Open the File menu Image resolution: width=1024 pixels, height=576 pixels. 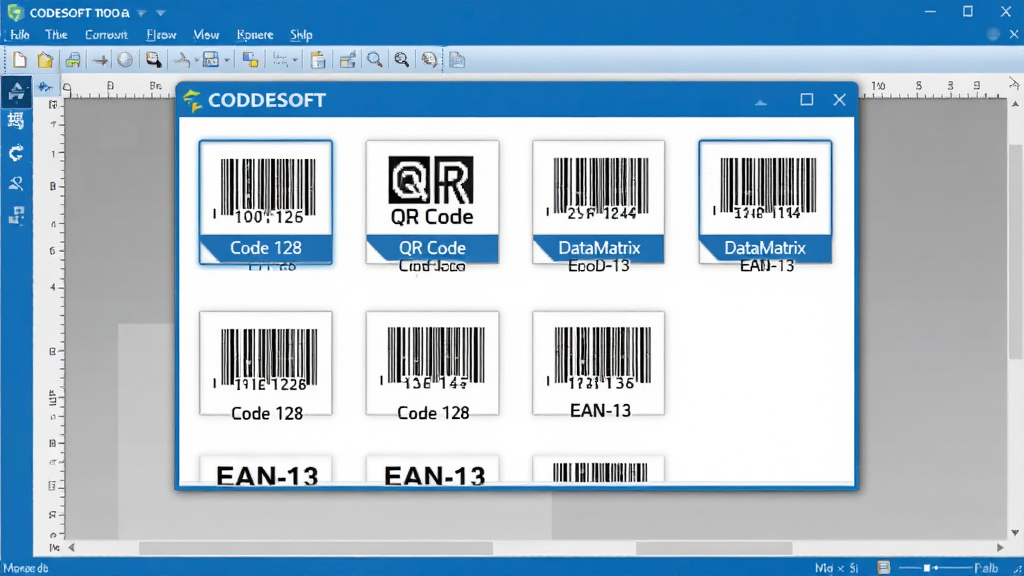(20, 35)
